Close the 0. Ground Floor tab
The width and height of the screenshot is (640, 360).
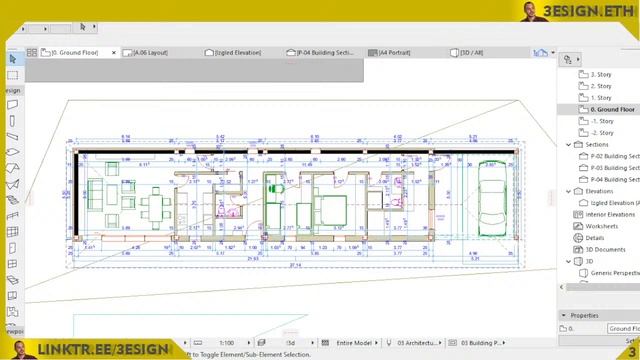tap(114, 53)
